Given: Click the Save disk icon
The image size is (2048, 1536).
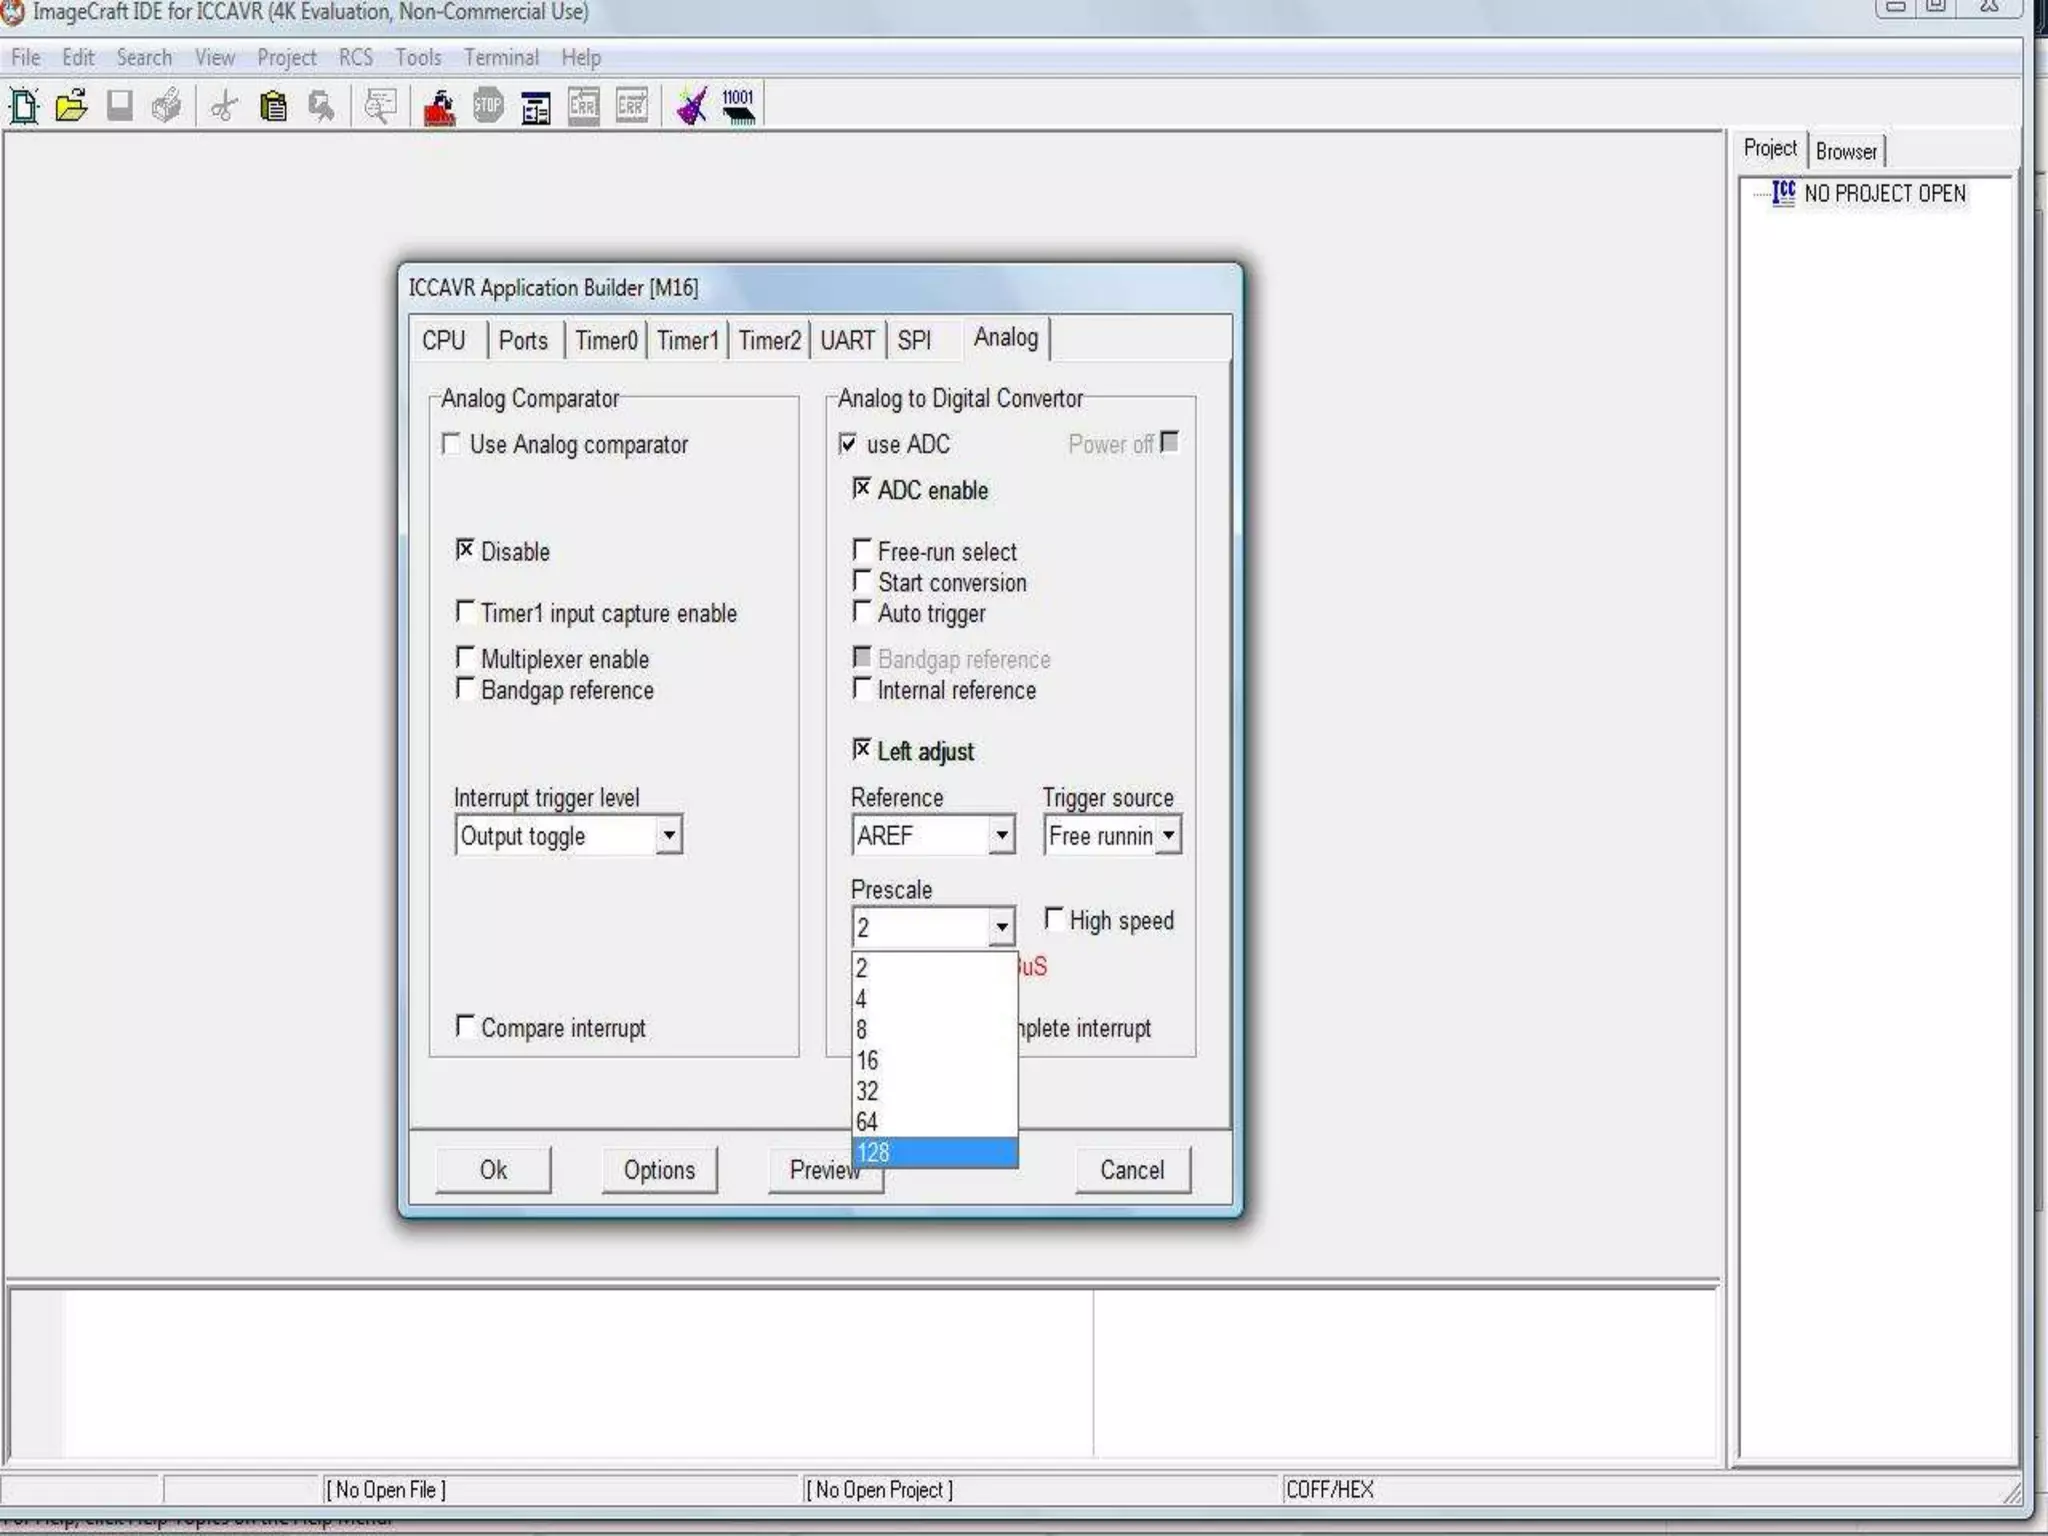Looking at the screenshot, I should click(x=119, y=105).
